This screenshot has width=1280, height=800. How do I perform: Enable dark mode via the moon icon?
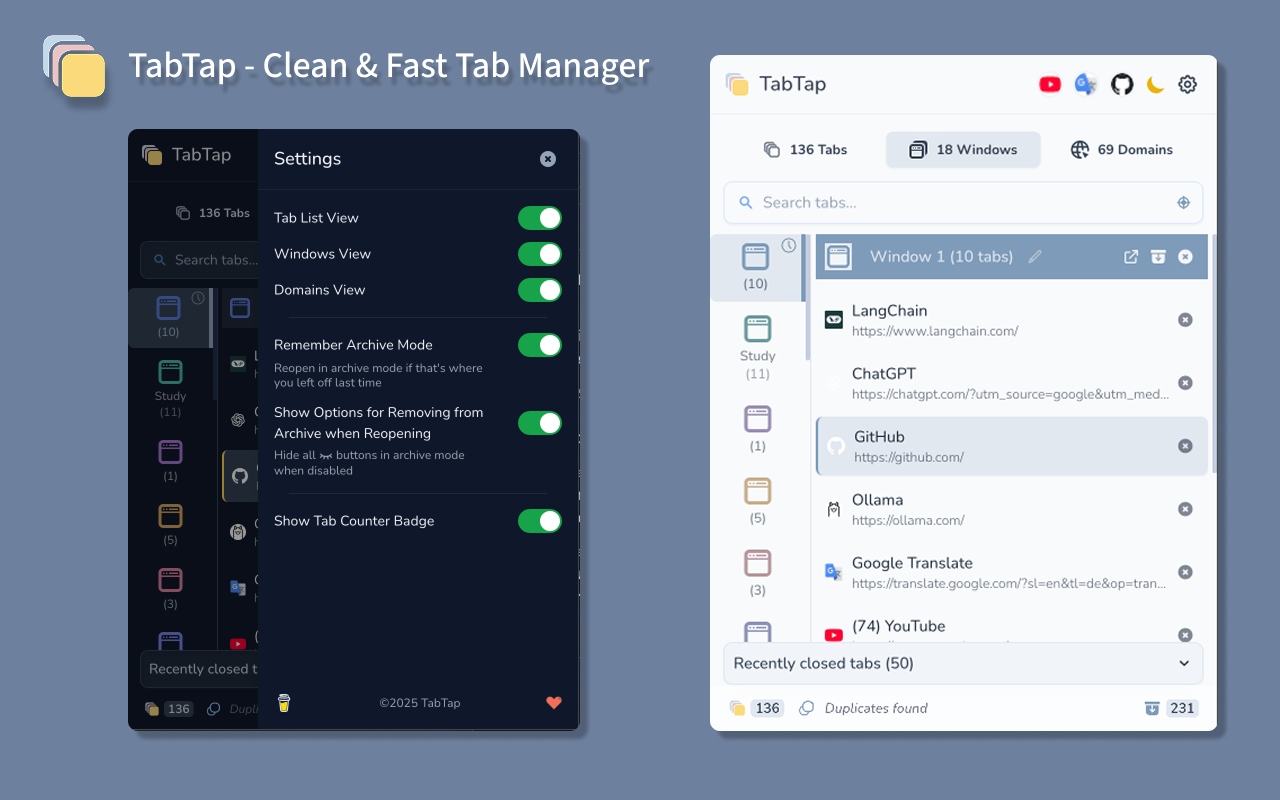1155,84
